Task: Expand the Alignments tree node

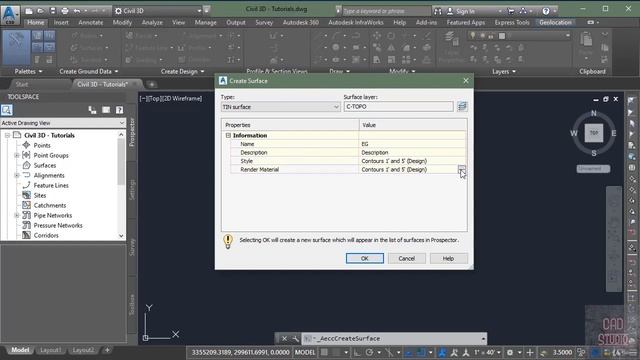Action: 17,176
